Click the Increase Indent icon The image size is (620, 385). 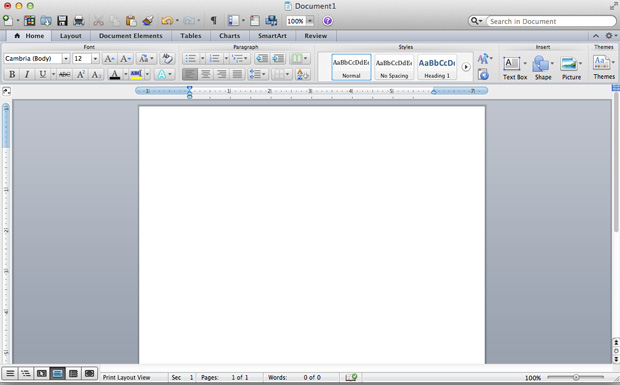[278, 59]
